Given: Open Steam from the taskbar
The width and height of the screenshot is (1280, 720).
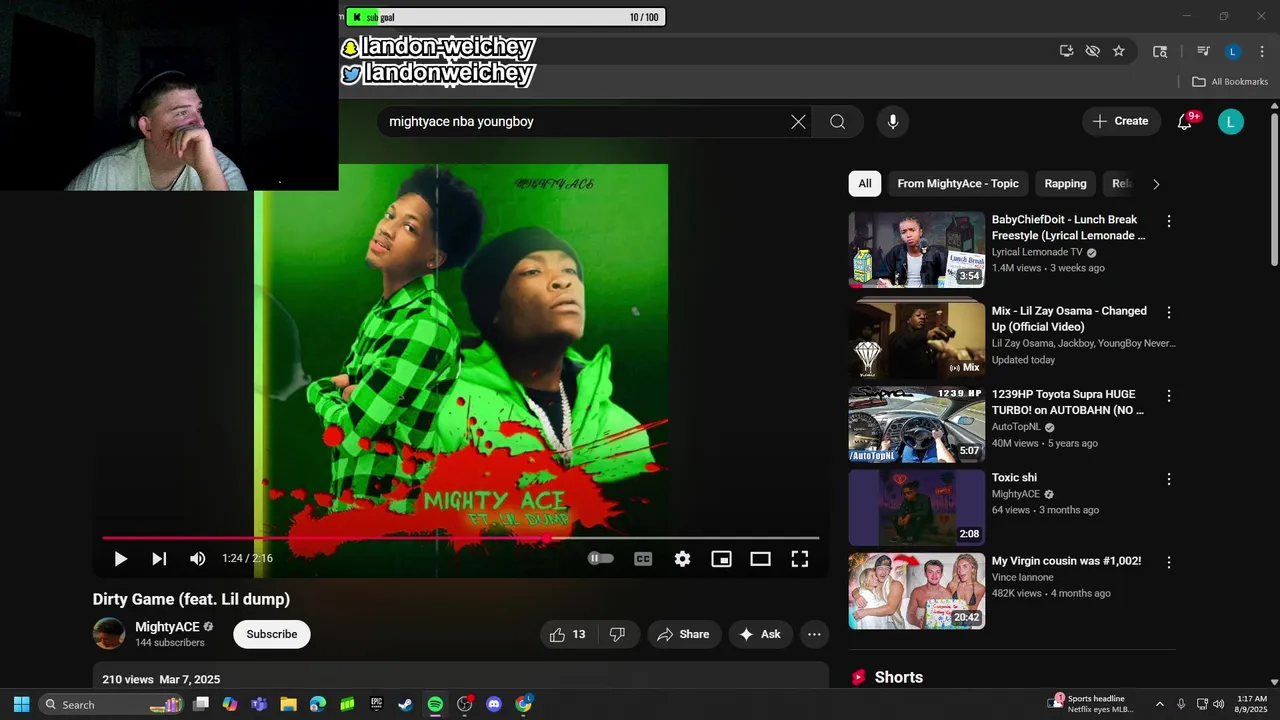Looking at the screenshot, I should click(405, 704).
